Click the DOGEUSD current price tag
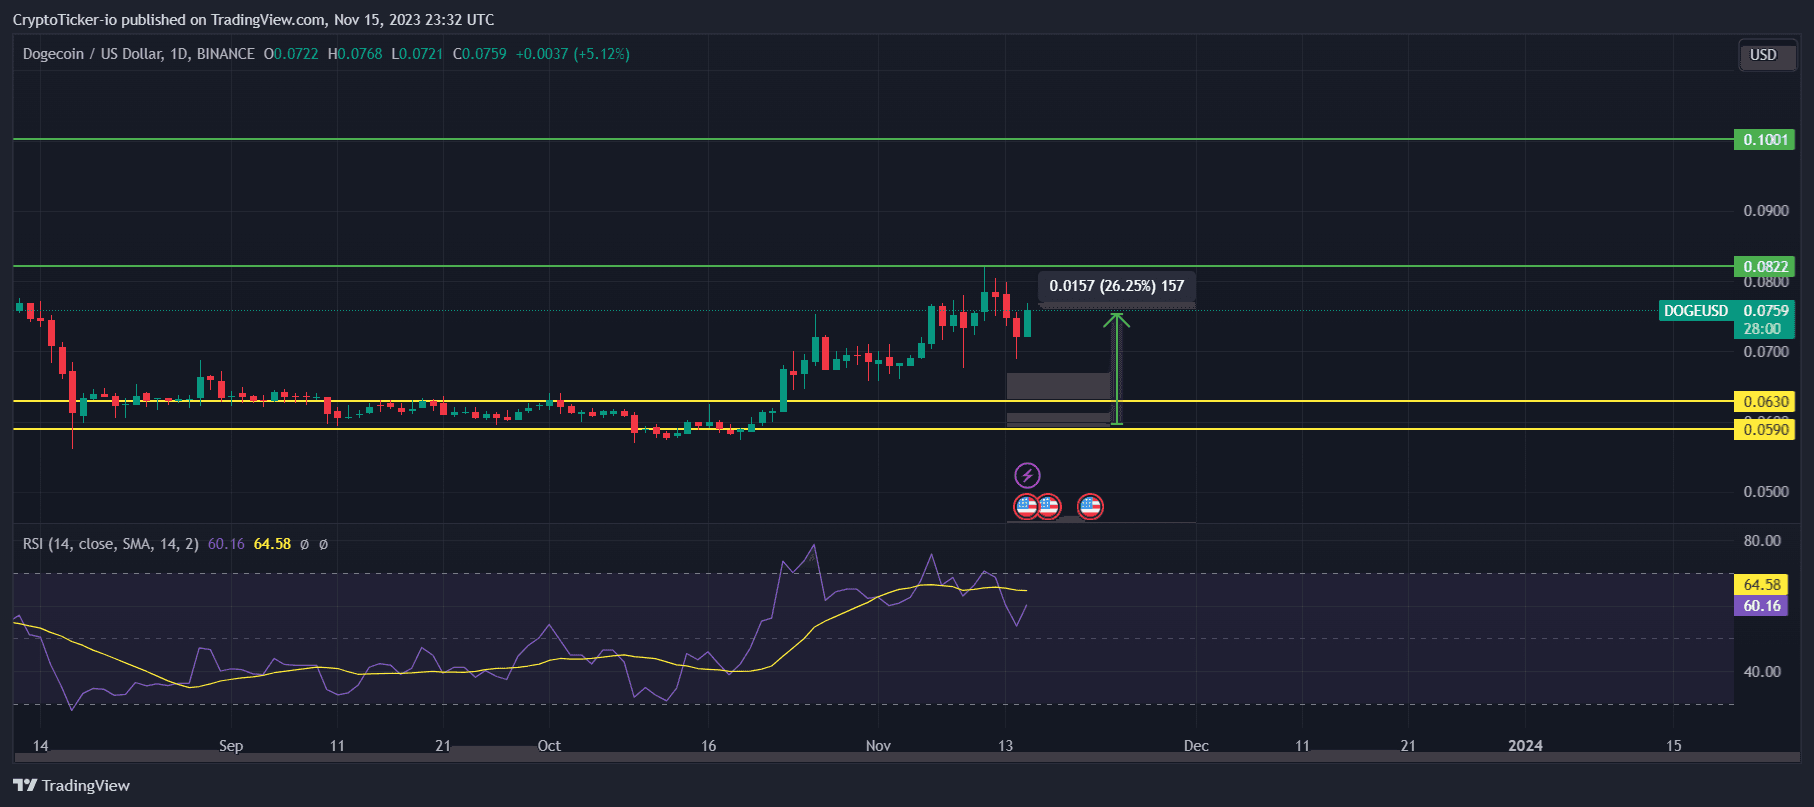 pyautogui.click(x=1696, y=311)
